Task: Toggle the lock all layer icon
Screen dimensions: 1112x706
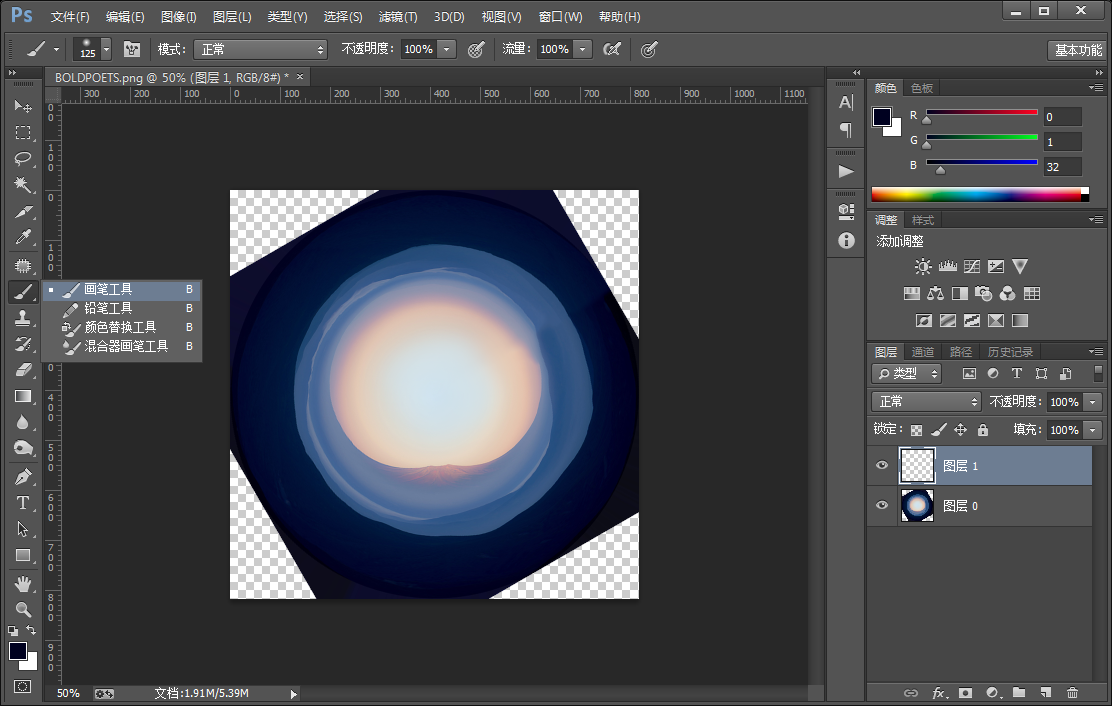Action: [x=983, y=430]
